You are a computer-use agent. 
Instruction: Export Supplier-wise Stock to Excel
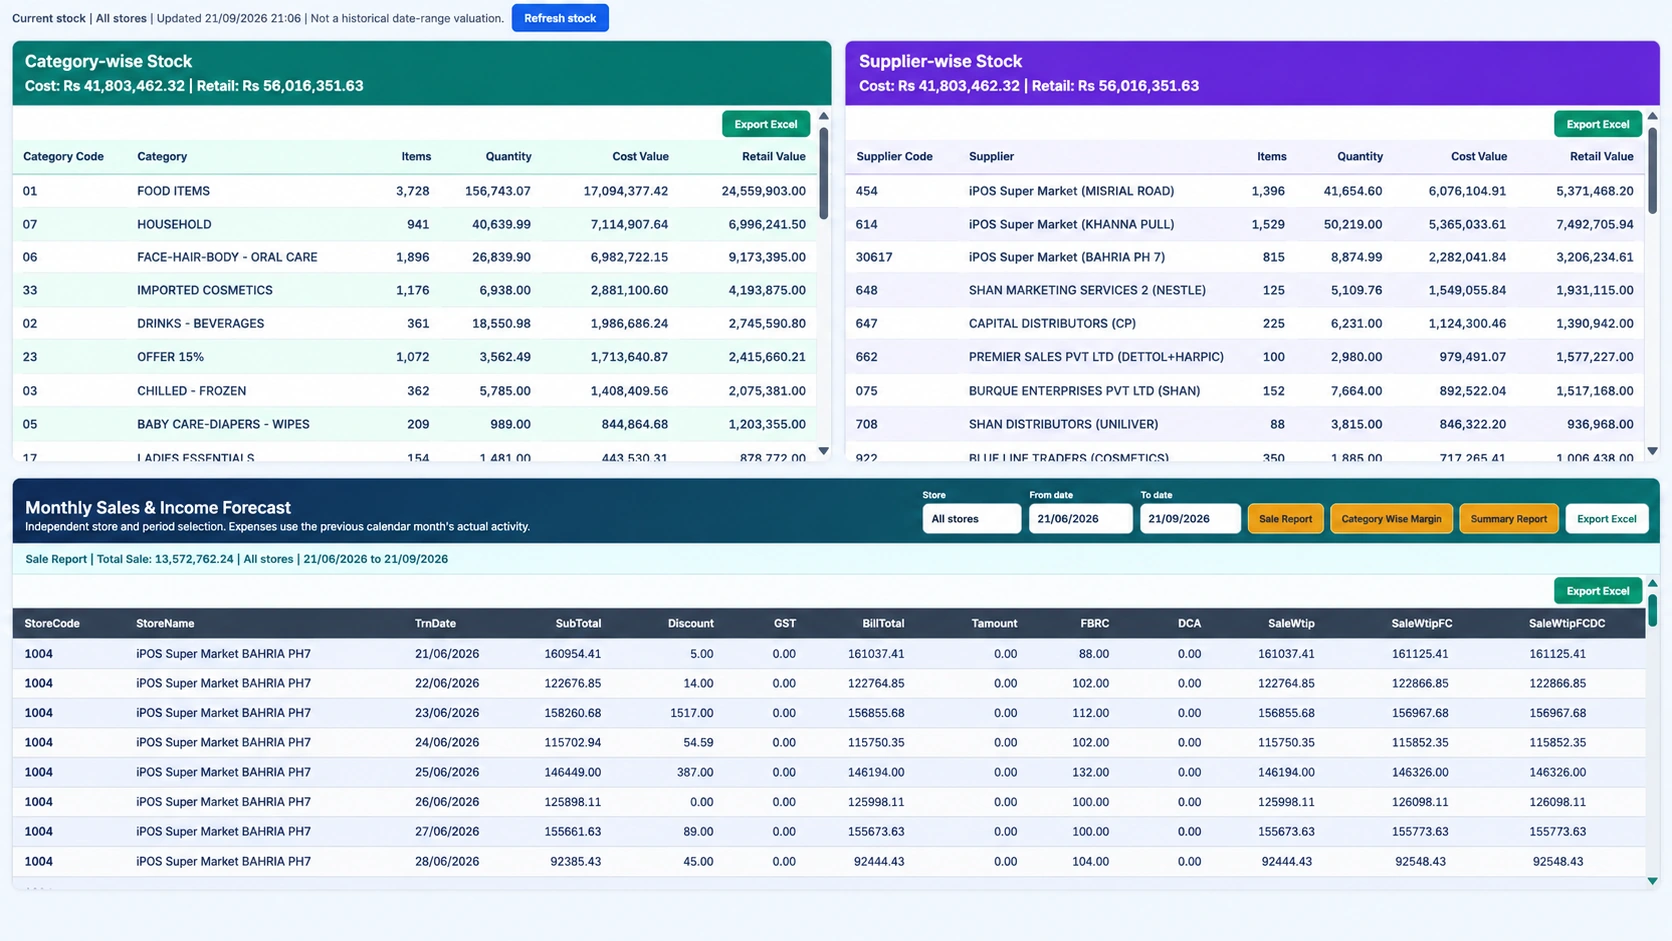tap(1597, 124)
